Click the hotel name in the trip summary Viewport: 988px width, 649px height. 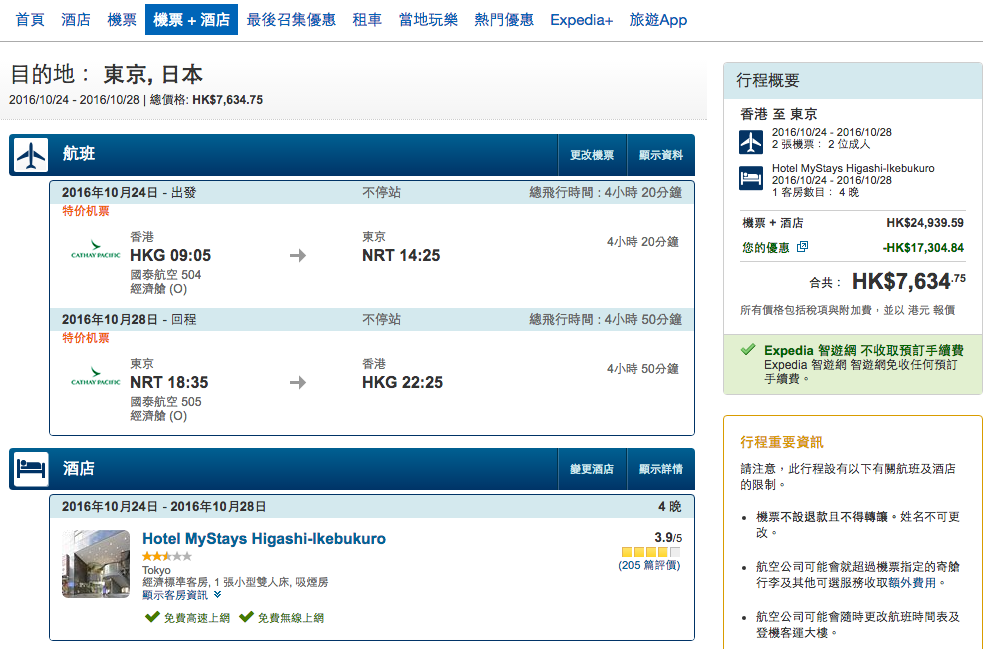tap(853, 168)
